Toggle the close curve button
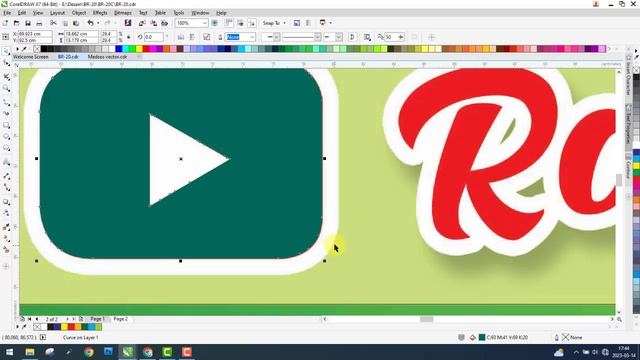Viewport: 640px width, 360px height. coord(352,37)
